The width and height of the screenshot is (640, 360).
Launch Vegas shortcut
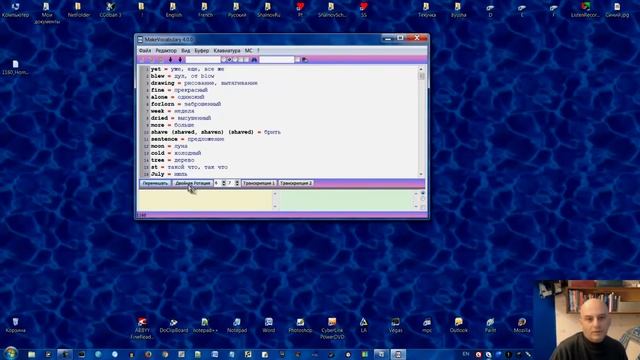pyautogui.click(x=395, y=325)
